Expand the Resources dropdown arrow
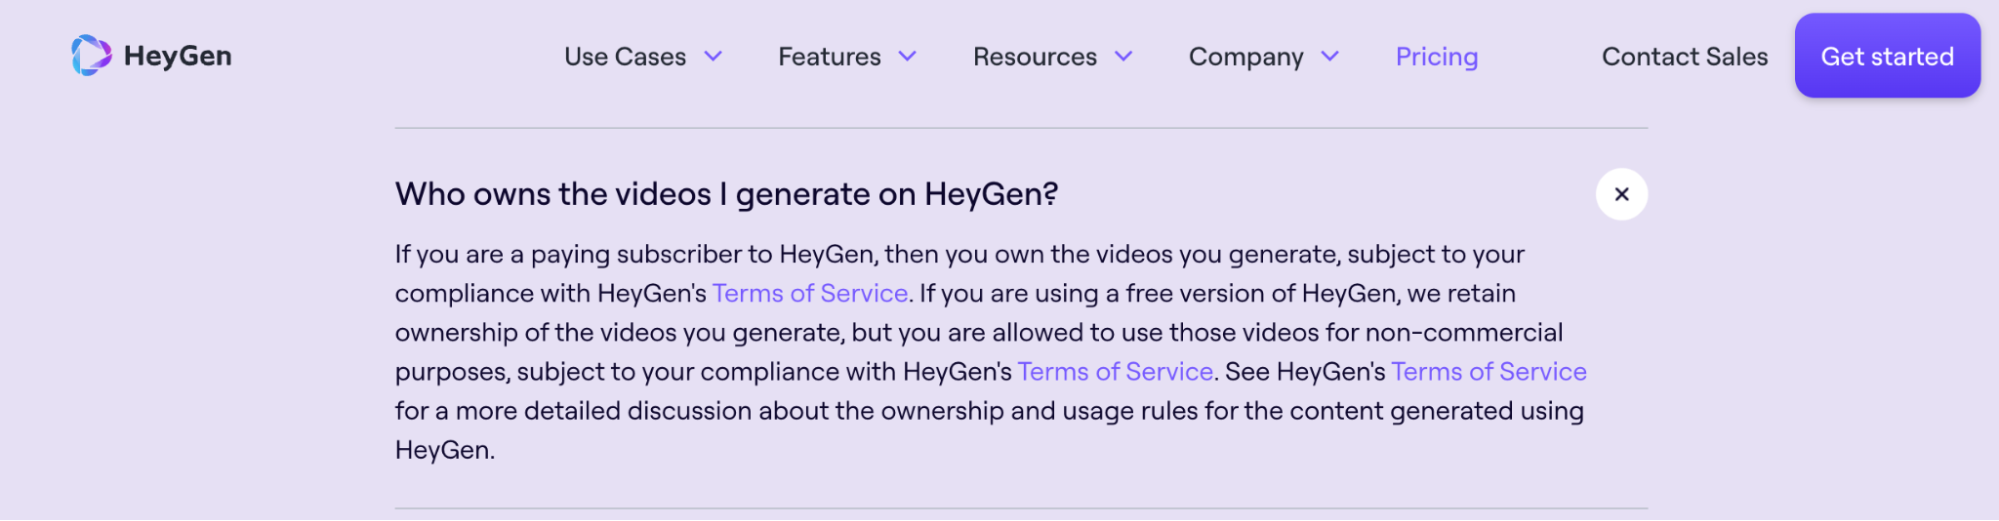This screenshot has width=1999, height=521. coord(1124,57)
